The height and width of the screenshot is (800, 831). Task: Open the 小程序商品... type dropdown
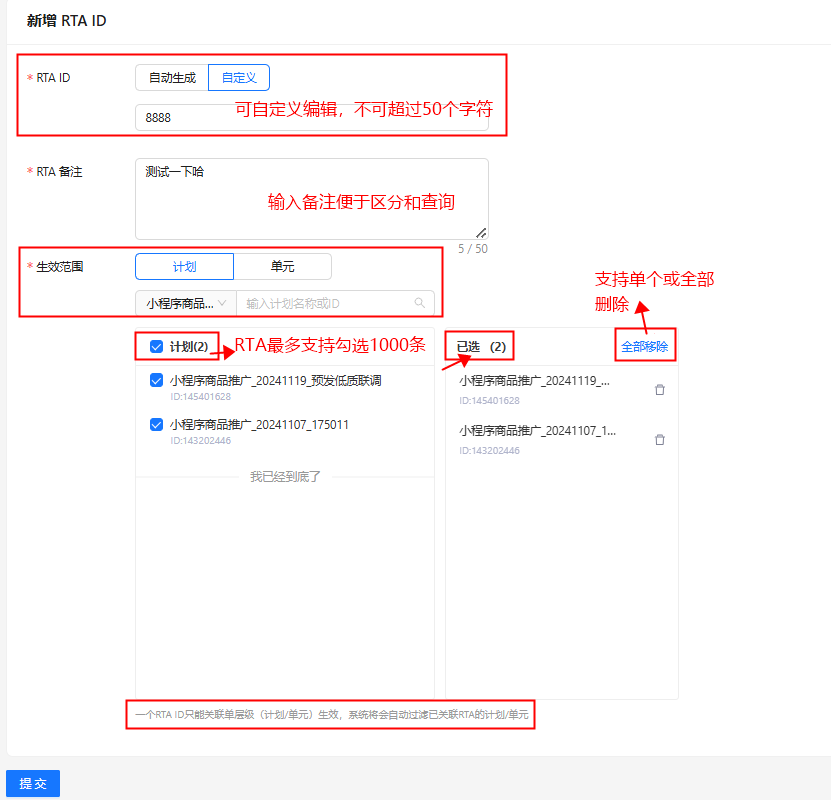pyautogui.click(x=186, y=303)
